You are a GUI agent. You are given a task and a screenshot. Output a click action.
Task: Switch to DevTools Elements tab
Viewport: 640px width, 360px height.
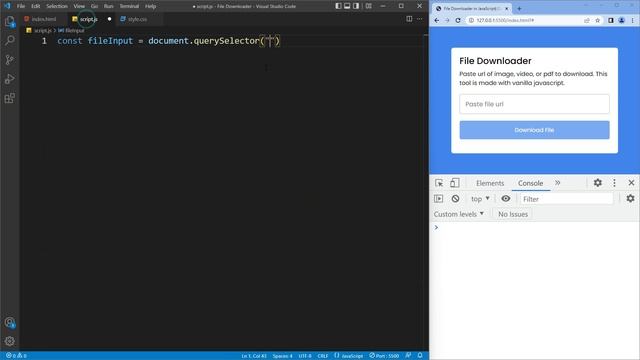[x=490, y=183]
